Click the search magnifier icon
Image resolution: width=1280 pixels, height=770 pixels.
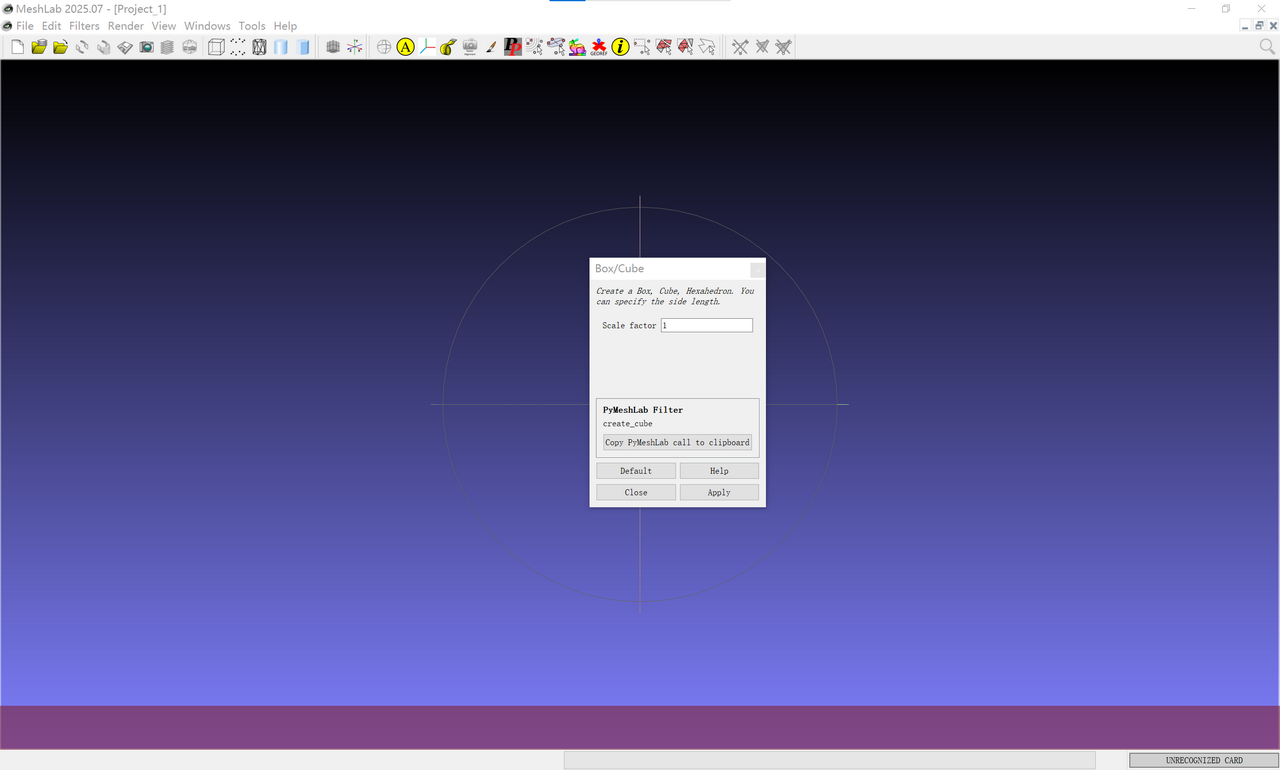(x=1266, y=47)
